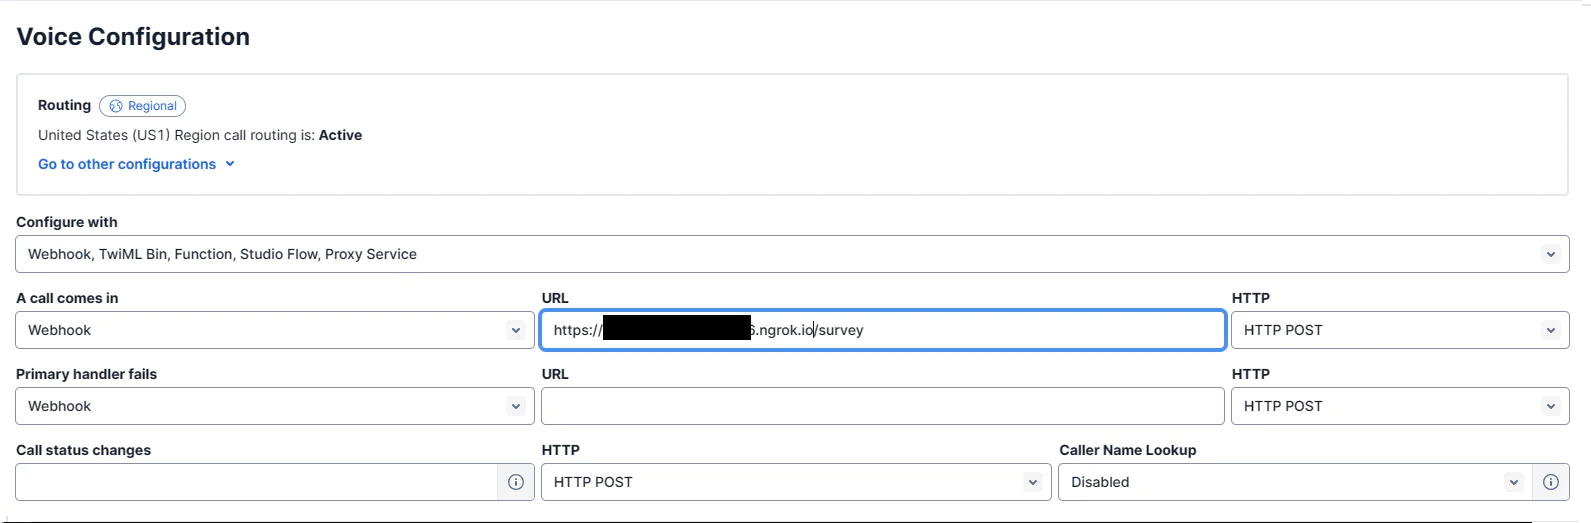The width and height of the screenshot is (1591, 523).
Task: Click the Call status changes input field
Action: tap(256, 482)
